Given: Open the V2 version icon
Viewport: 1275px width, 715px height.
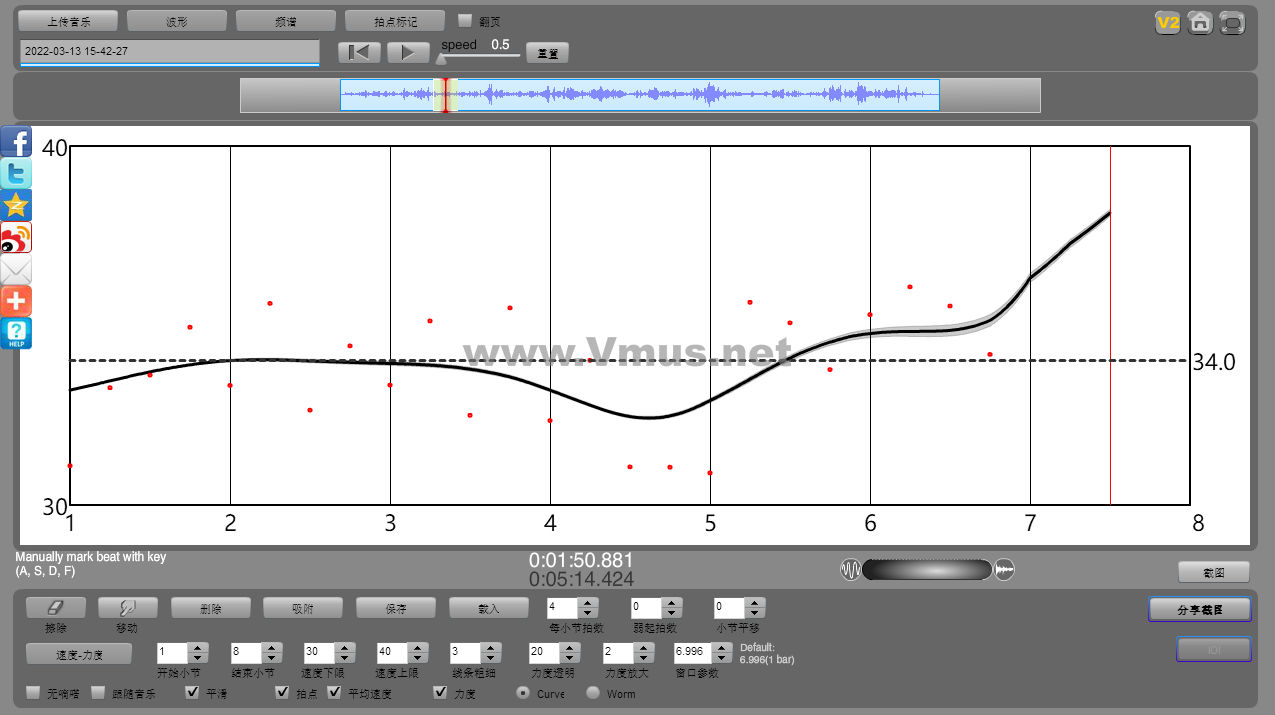Looking at the screenshot, I should pyautogui.click(x=1167, y=23).
